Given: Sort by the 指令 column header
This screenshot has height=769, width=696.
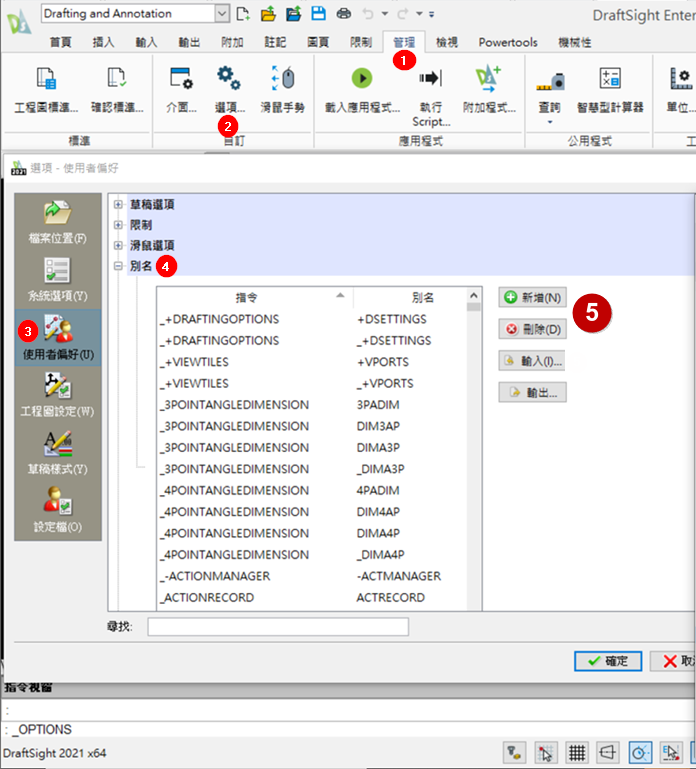Looking at the screenshot, I should click(x=255, y=297).
